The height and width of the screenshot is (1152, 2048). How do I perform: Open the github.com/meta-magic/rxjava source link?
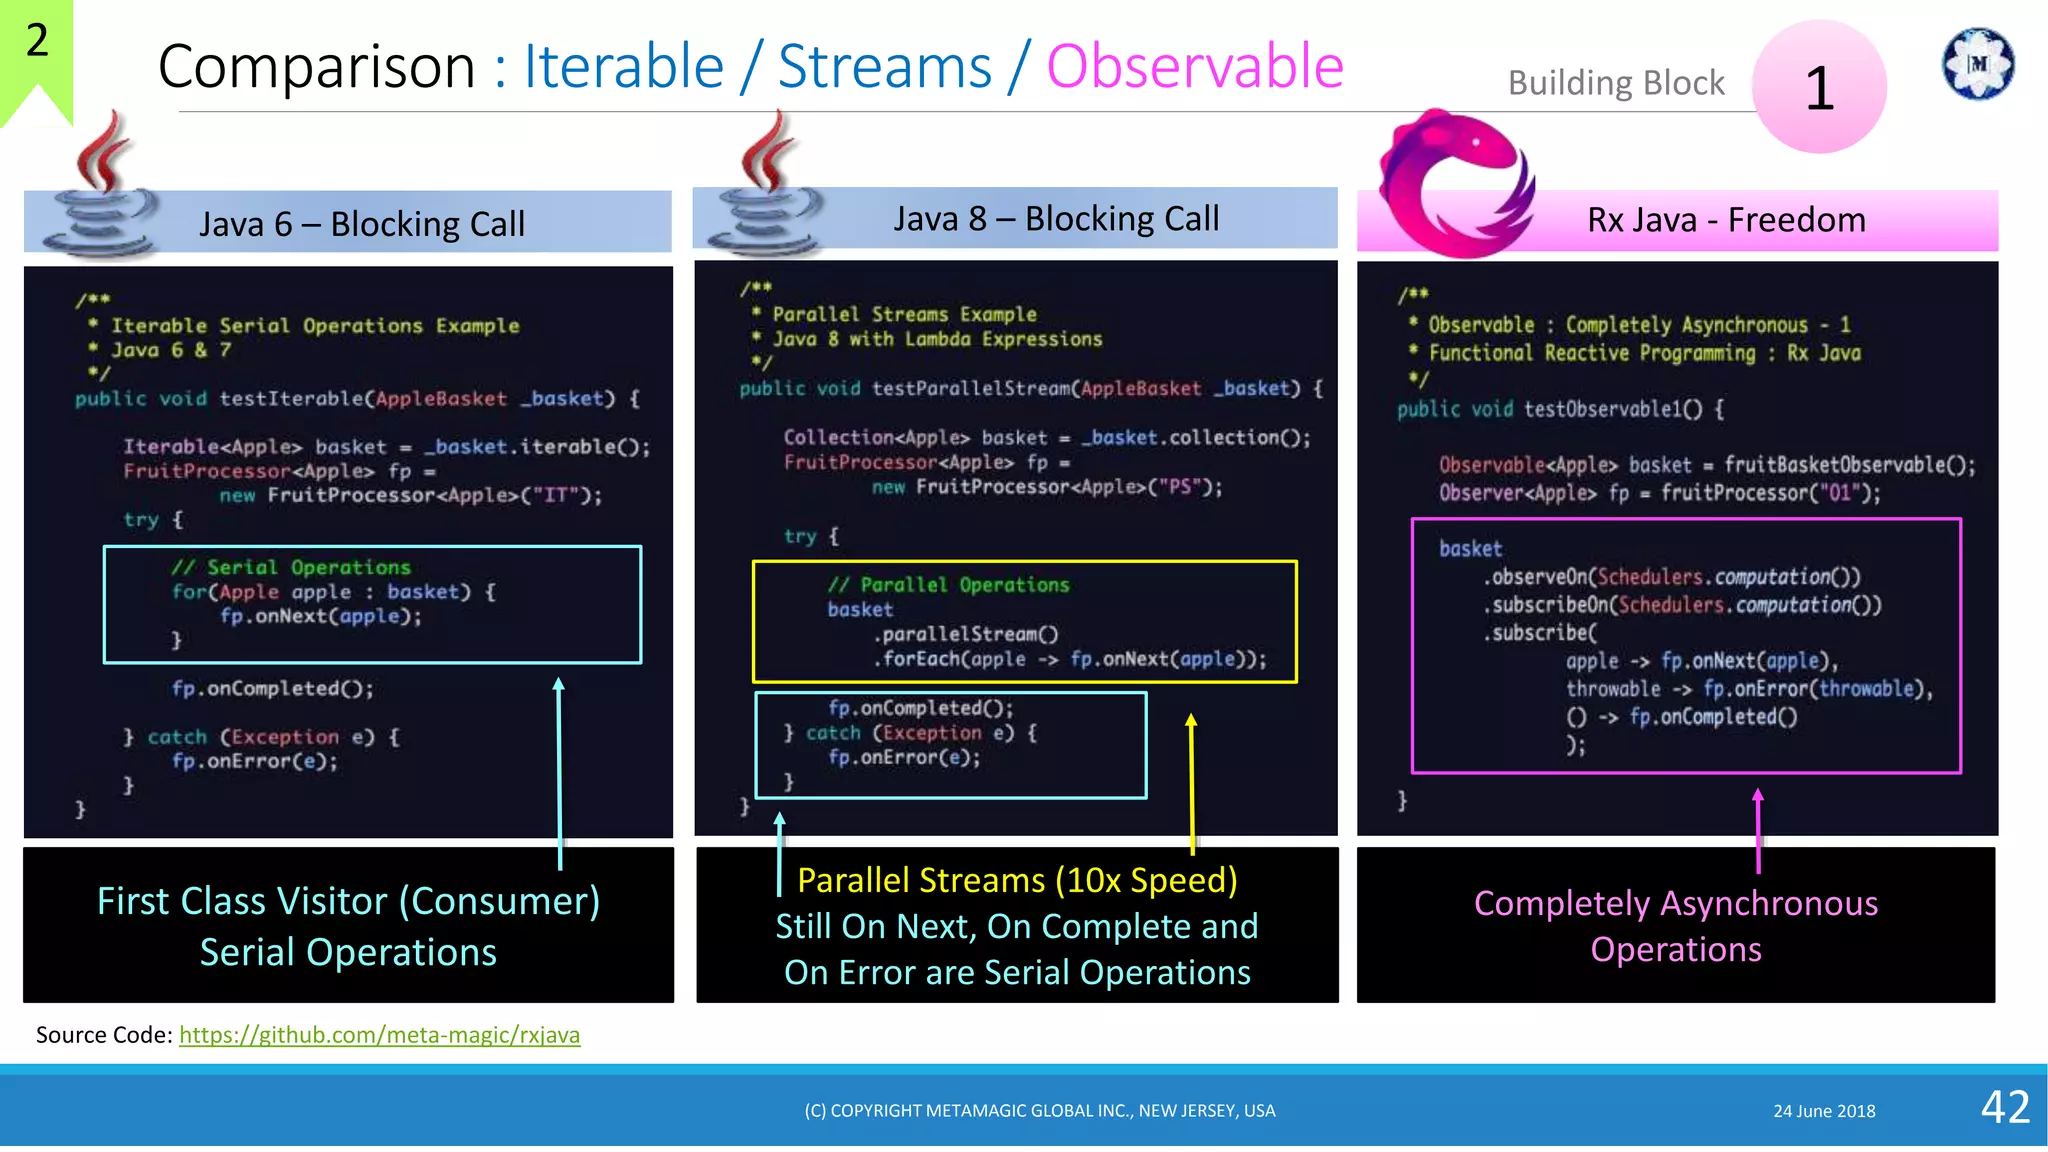(x=379, y=1035)
